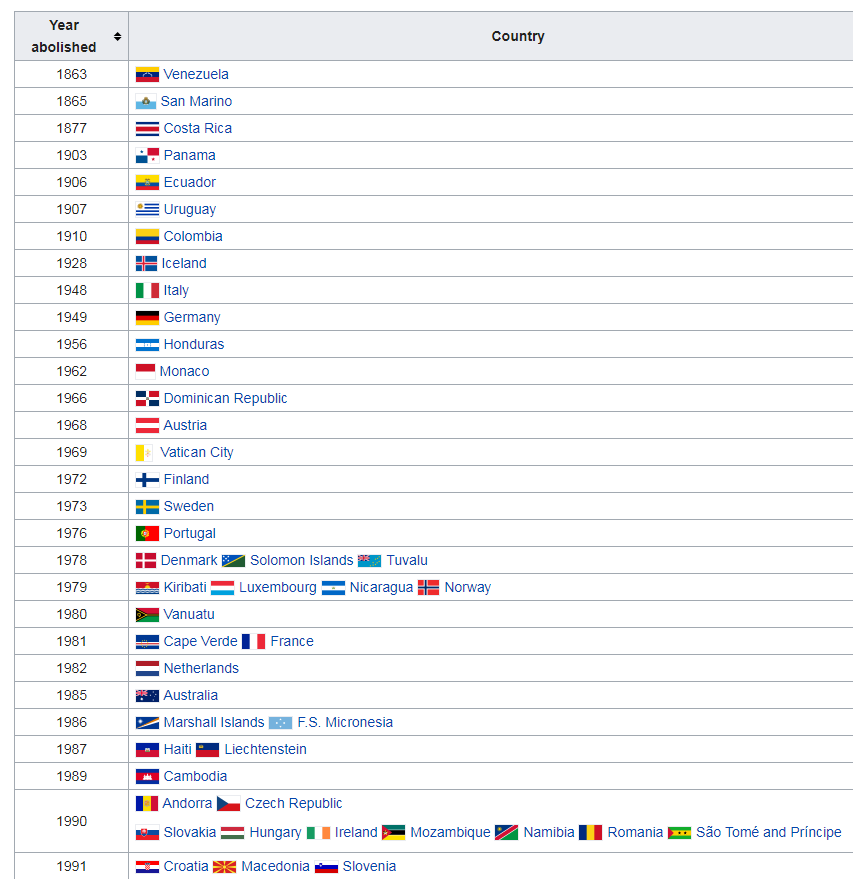
Task: Click the Vanuatu flag icon
Action: (147, 614)
